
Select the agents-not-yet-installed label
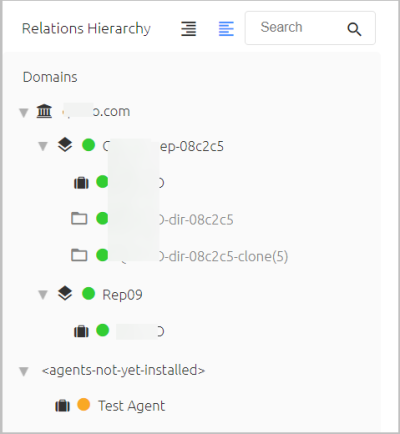coord(123,370)
